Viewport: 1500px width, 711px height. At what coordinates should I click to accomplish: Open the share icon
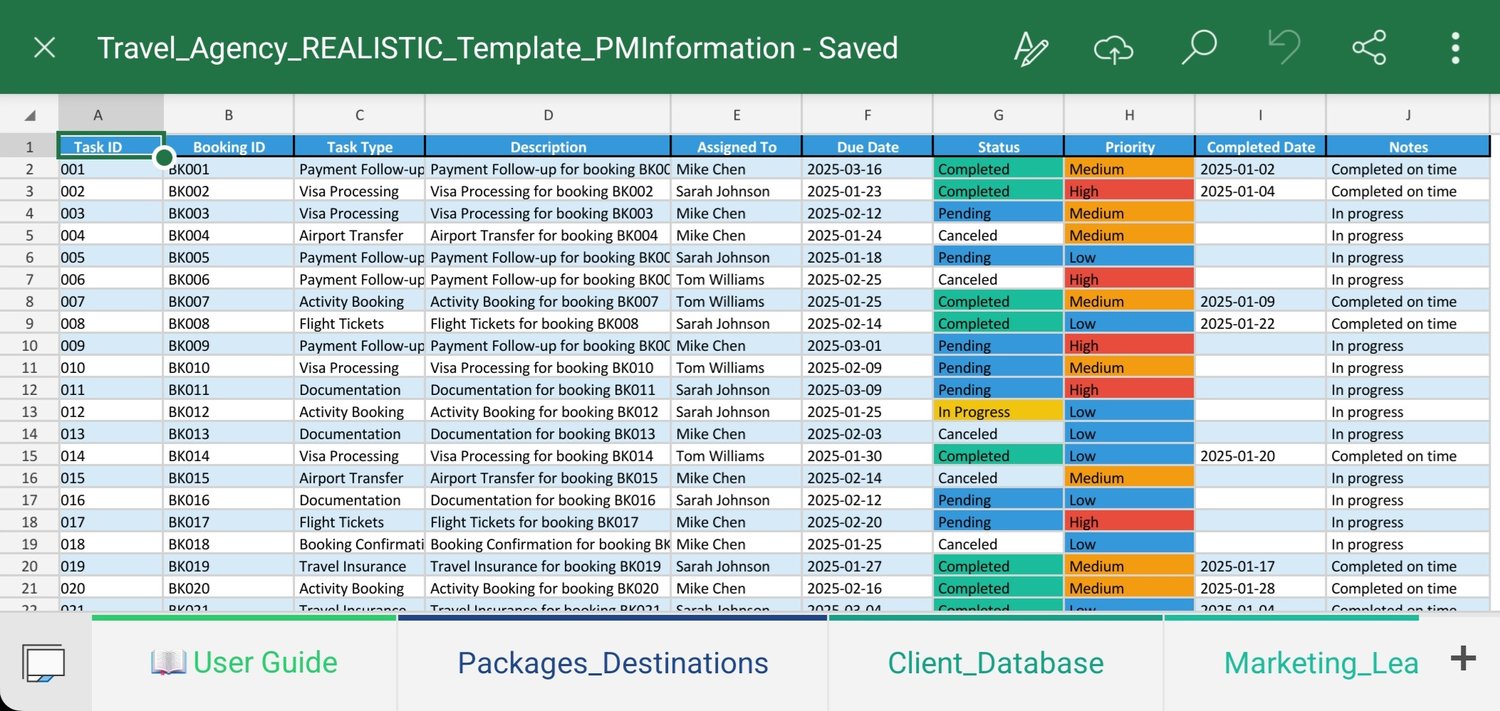pos(1369,48)
